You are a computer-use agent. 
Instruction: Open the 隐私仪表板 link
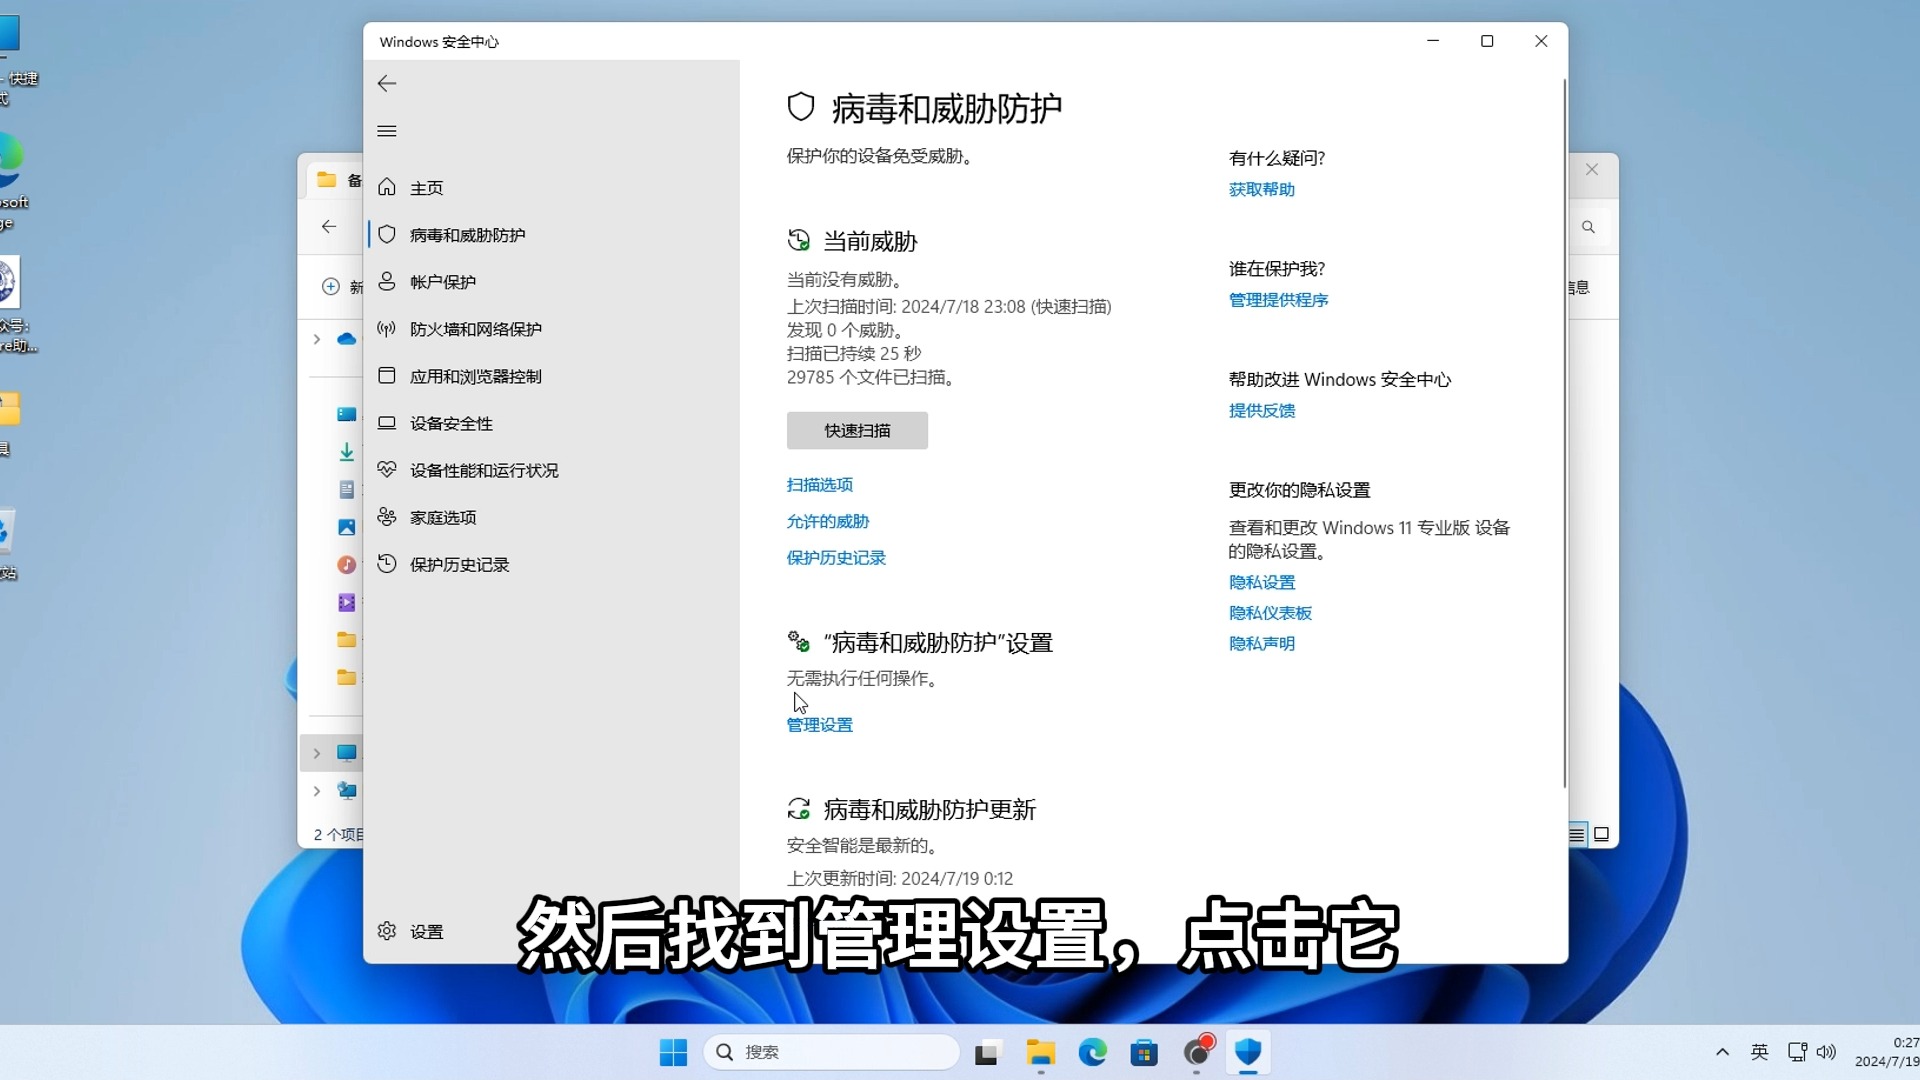click(1270, 613)
